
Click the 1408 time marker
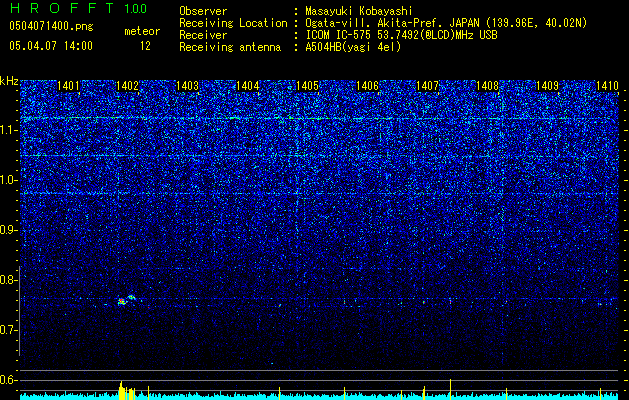click(487, 85)
